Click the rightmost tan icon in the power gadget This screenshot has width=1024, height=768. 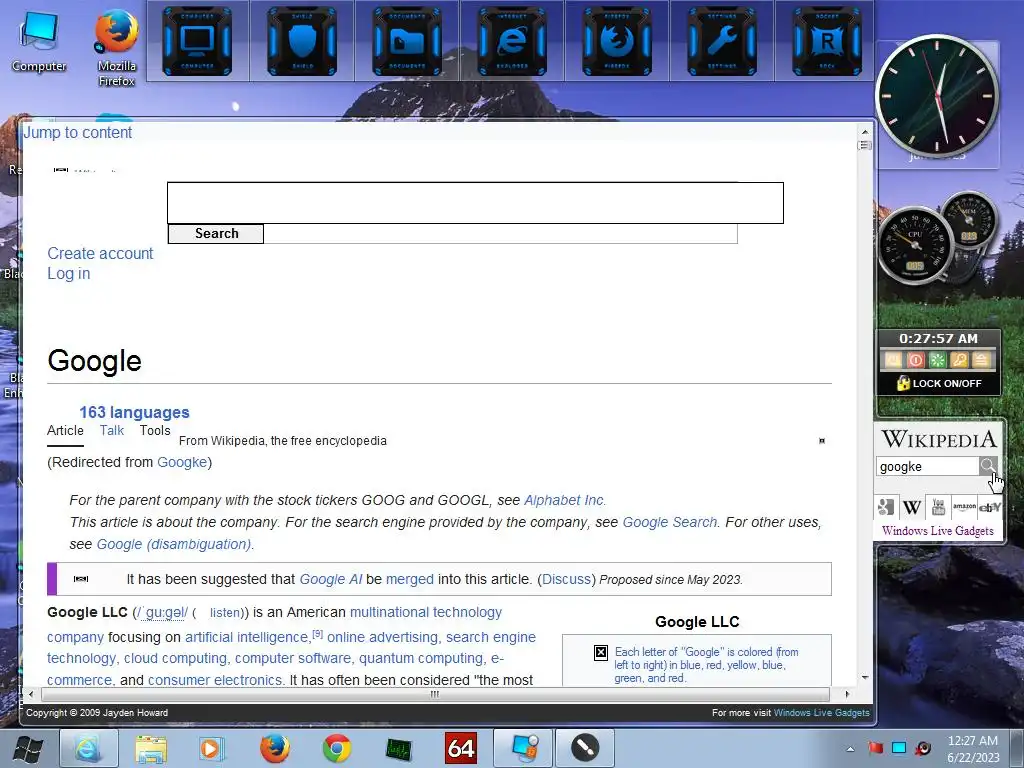[x=981, y=360]
